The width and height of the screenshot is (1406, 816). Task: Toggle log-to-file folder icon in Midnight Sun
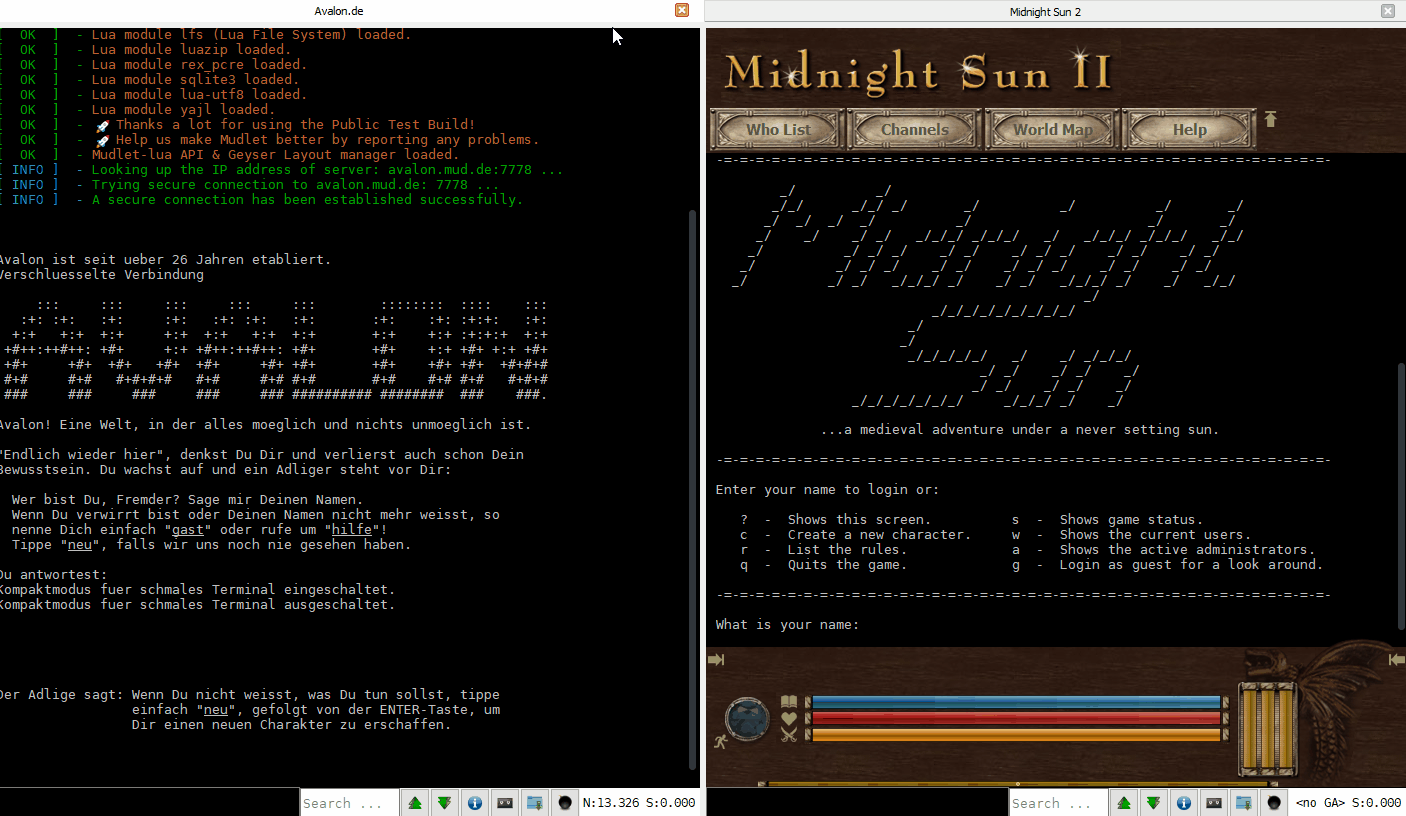click(1244, 802)
